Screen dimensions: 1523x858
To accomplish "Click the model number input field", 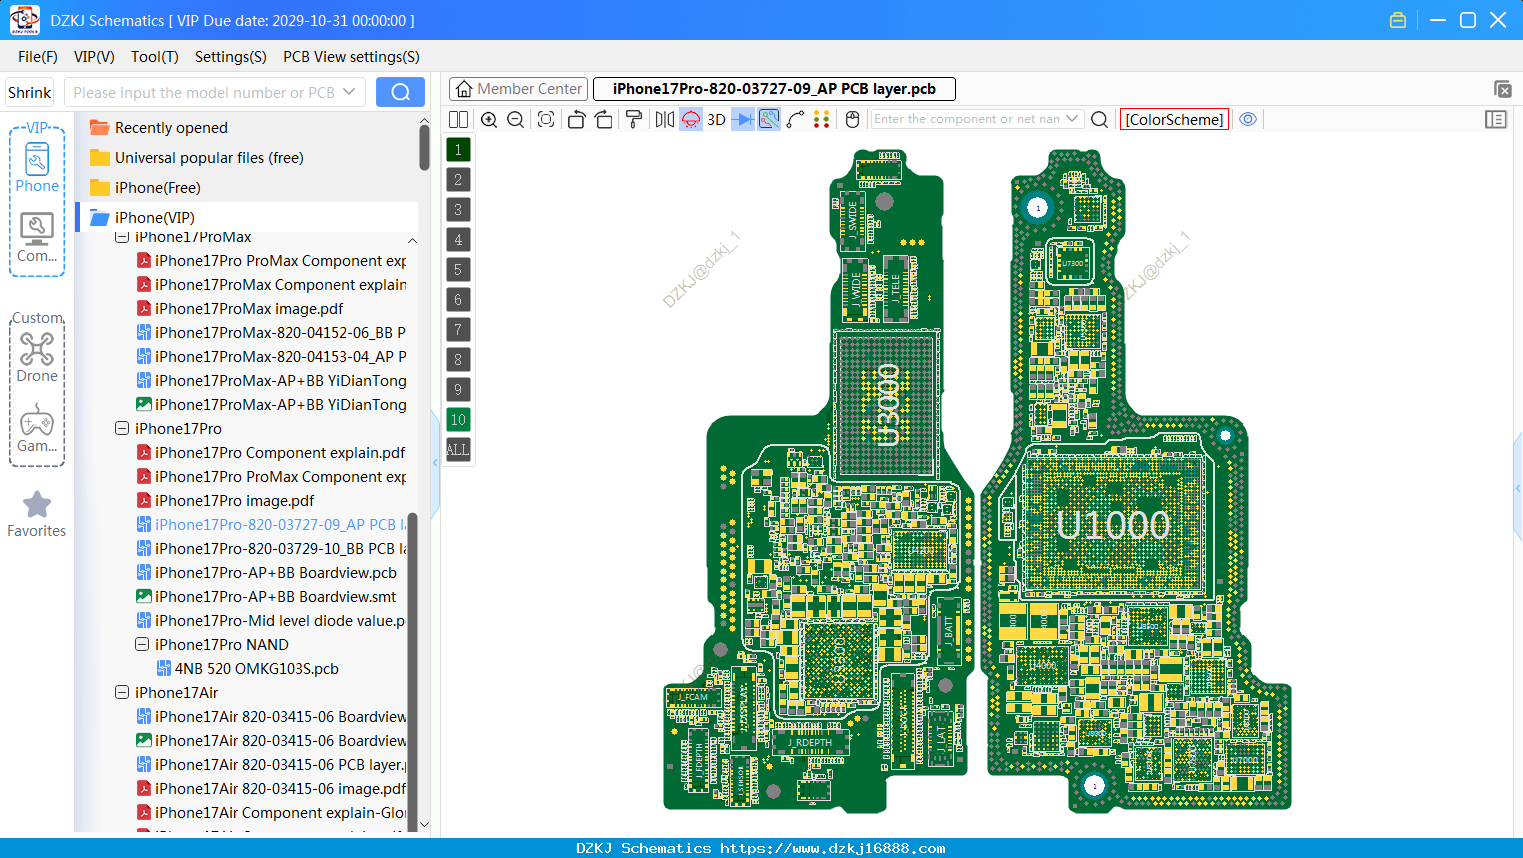I will pyautogui.click(x=203, y=92).
